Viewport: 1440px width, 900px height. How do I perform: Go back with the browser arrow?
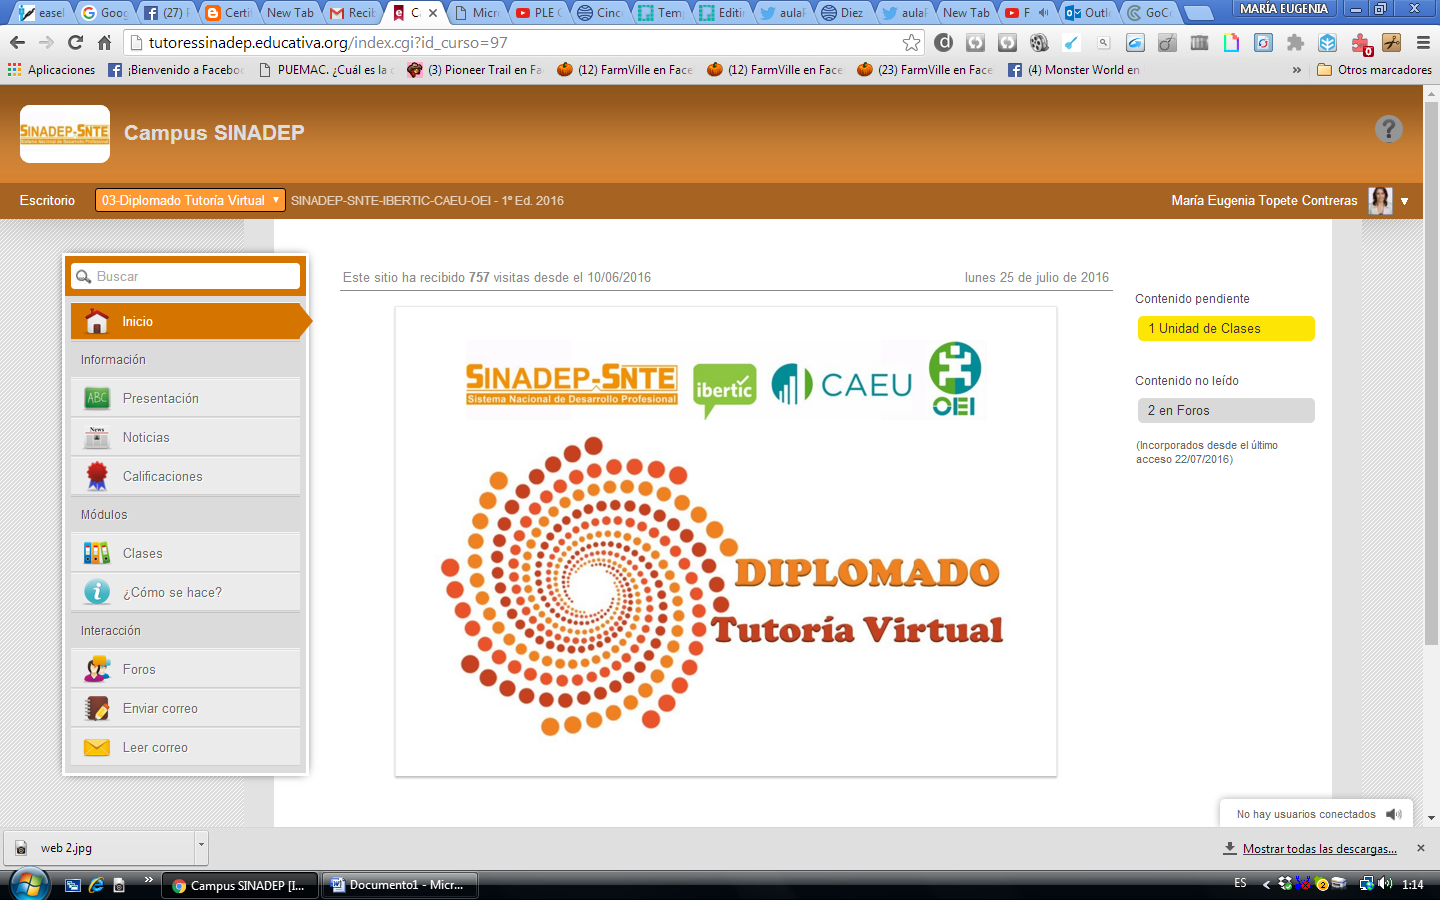[x=17, y=42]
